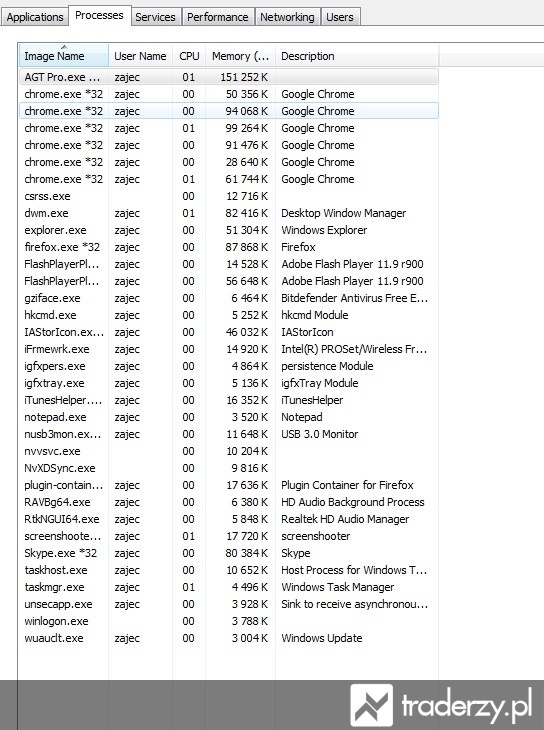Select the nvvsvc.exe process
Image resolution: width=544 pixels, height=730 pixels.
click(229, 451)
